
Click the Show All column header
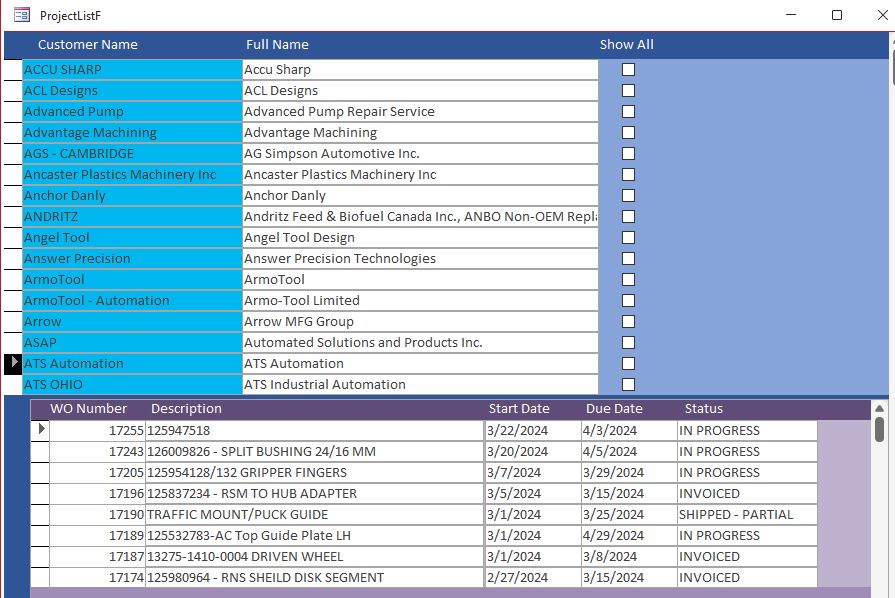[x=627, y=45]
